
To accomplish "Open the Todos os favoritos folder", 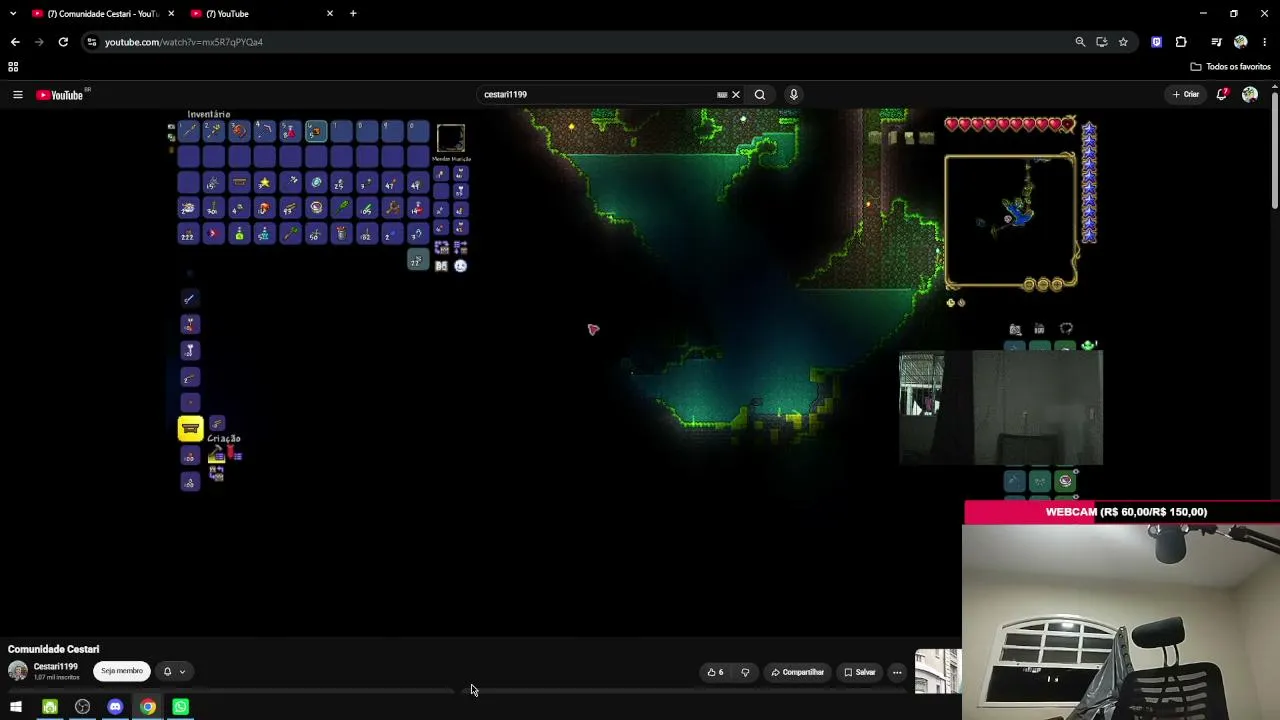I will pyautogui.click(x=1230, y=67).
